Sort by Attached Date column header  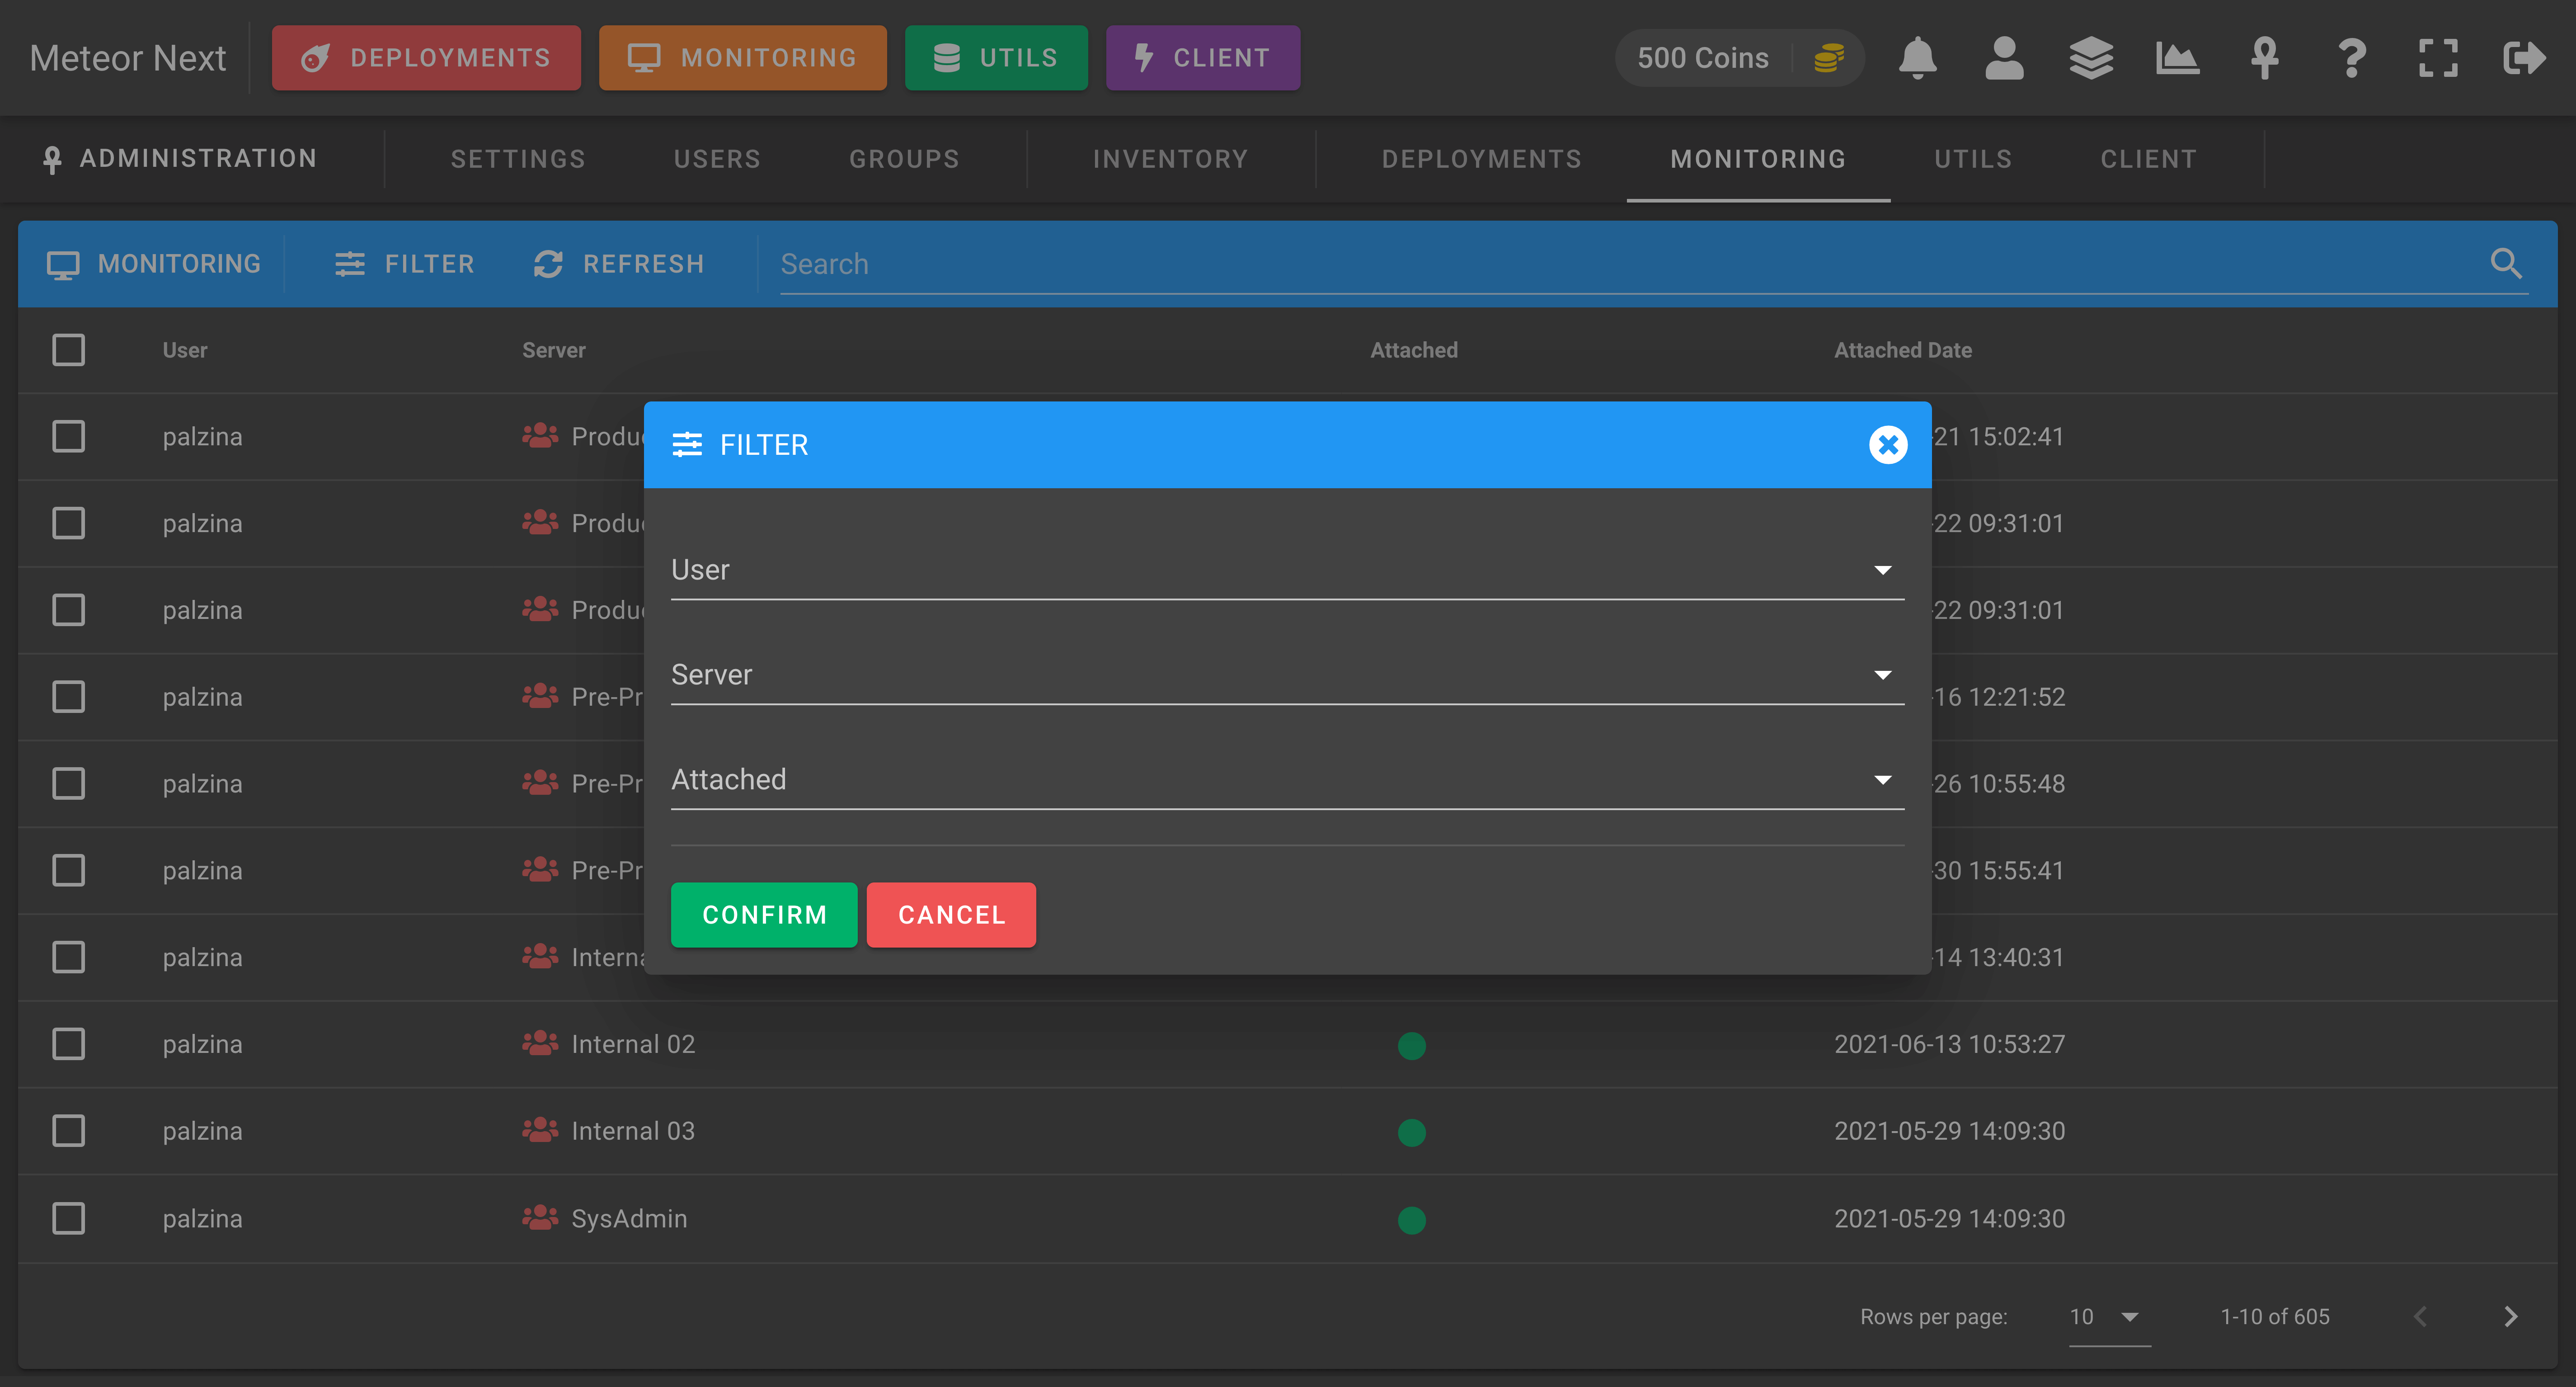[x=1902, y=350]
